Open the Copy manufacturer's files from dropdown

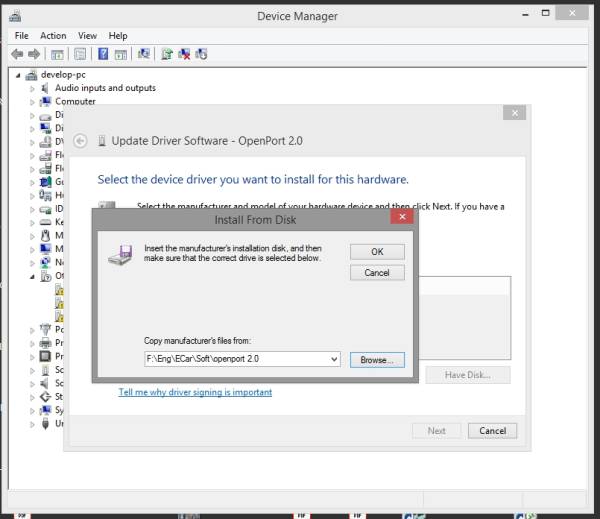tap(334, 359)
